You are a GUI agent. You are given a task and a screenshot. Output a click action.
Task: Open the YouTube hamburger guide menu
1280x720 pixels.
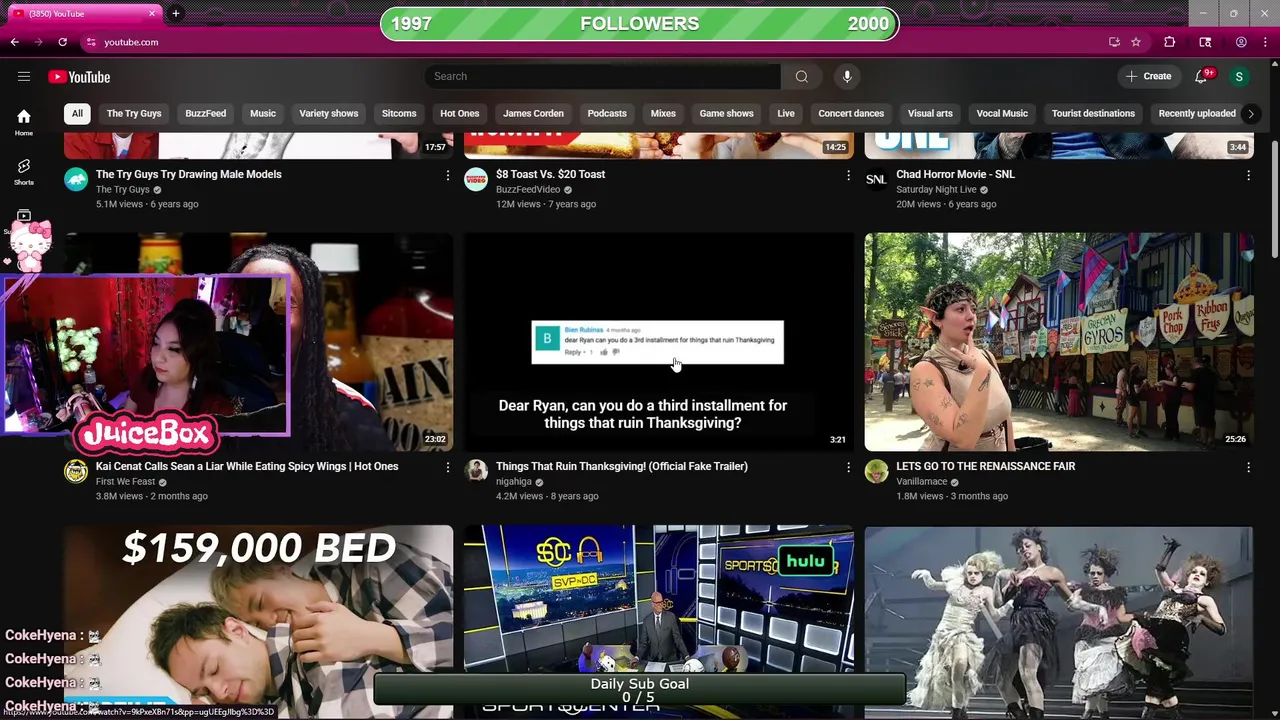click(24, 76)
